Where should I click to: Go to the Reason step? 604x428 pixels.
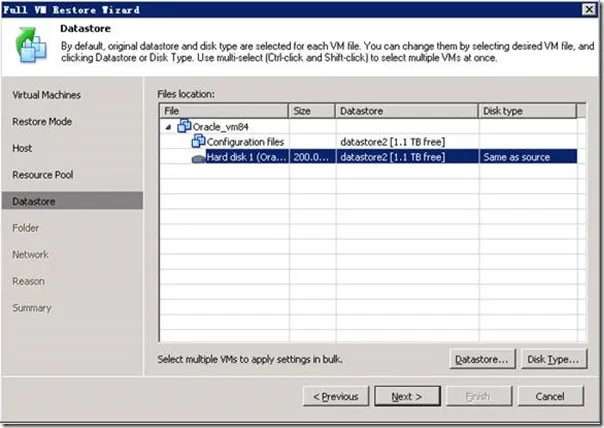tap(29, 281)
